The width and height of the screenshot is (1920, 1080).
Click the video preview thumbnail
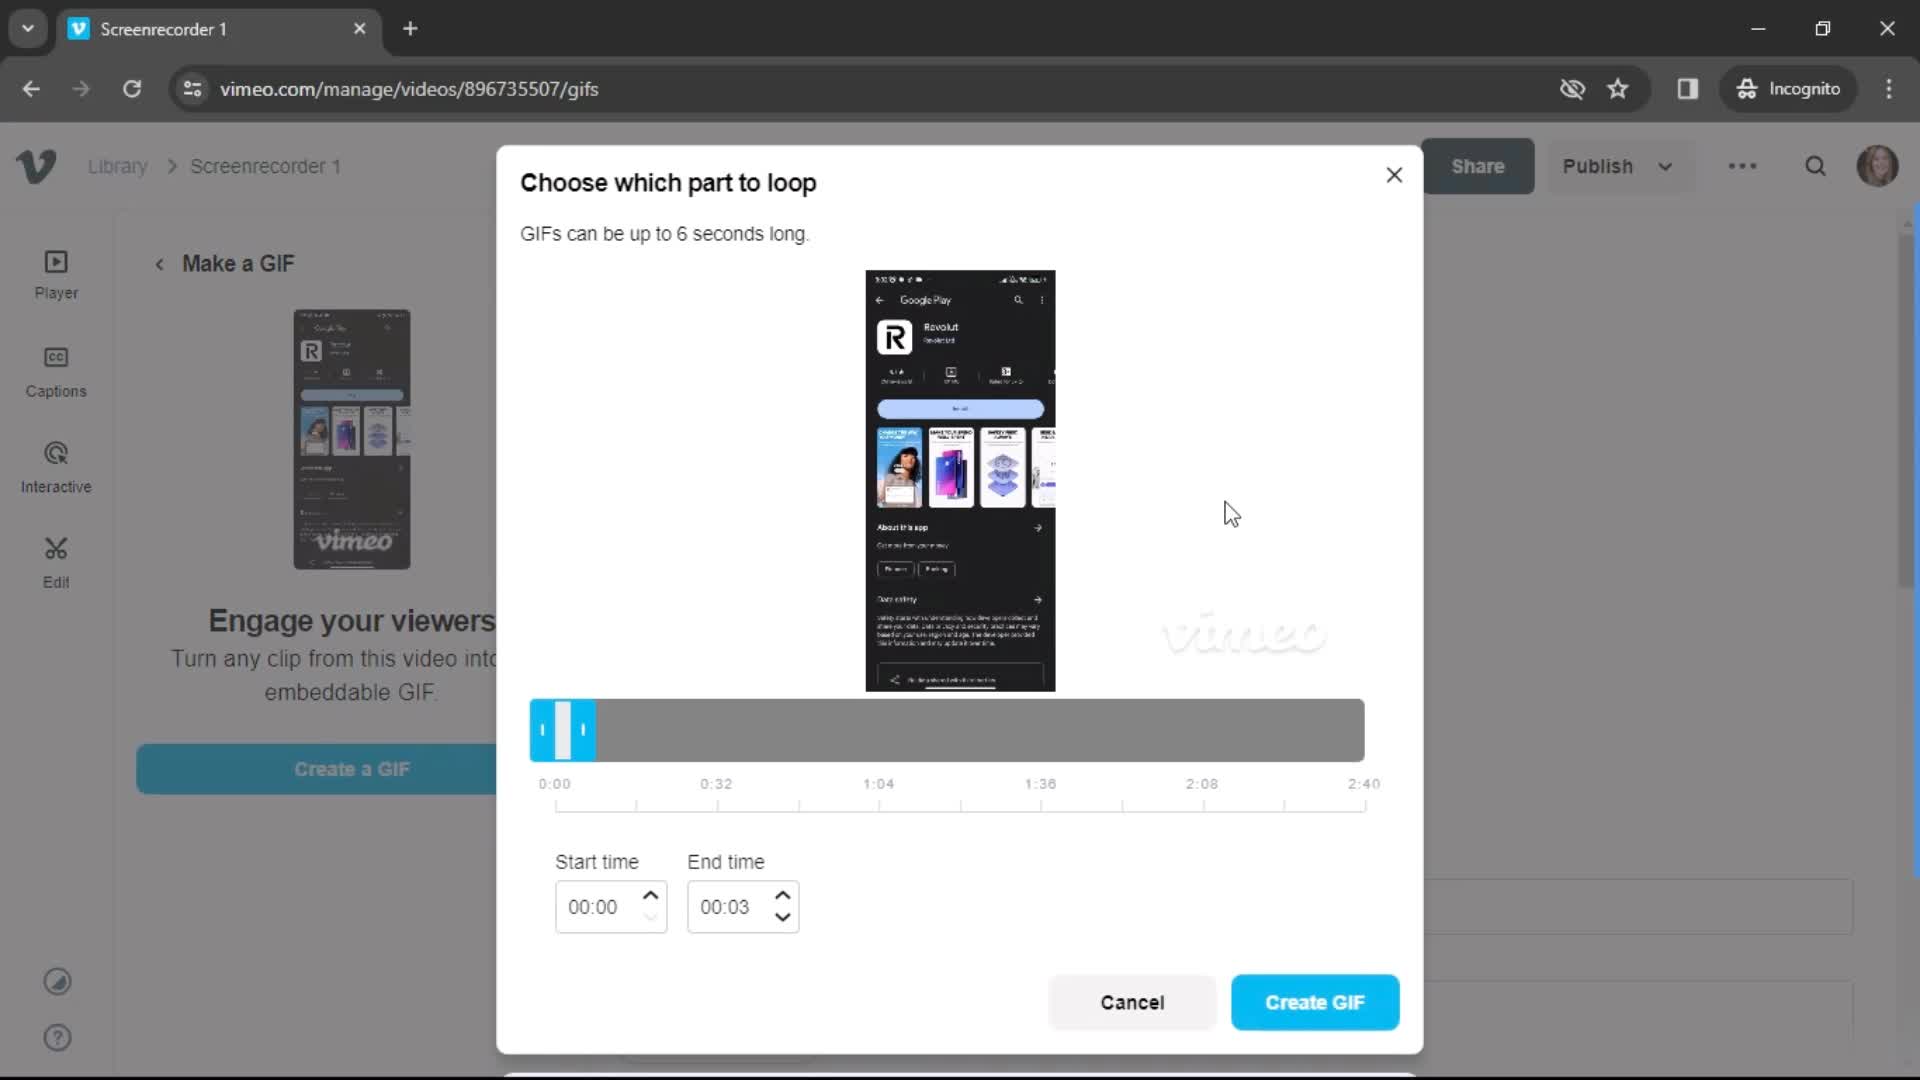coord(960,480)
